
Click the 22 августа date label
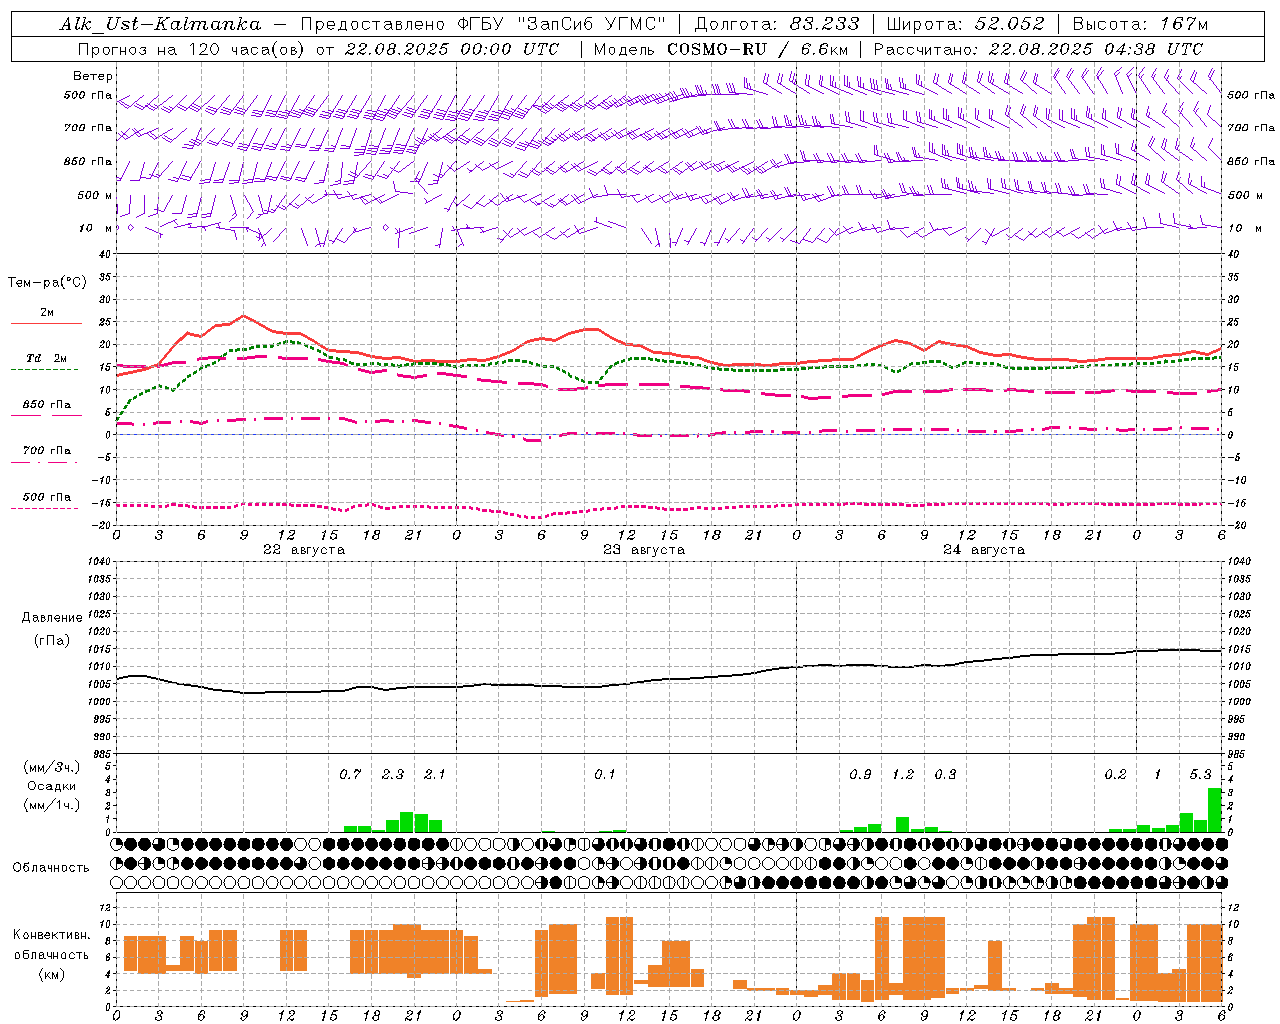click(x=304, y=550)
